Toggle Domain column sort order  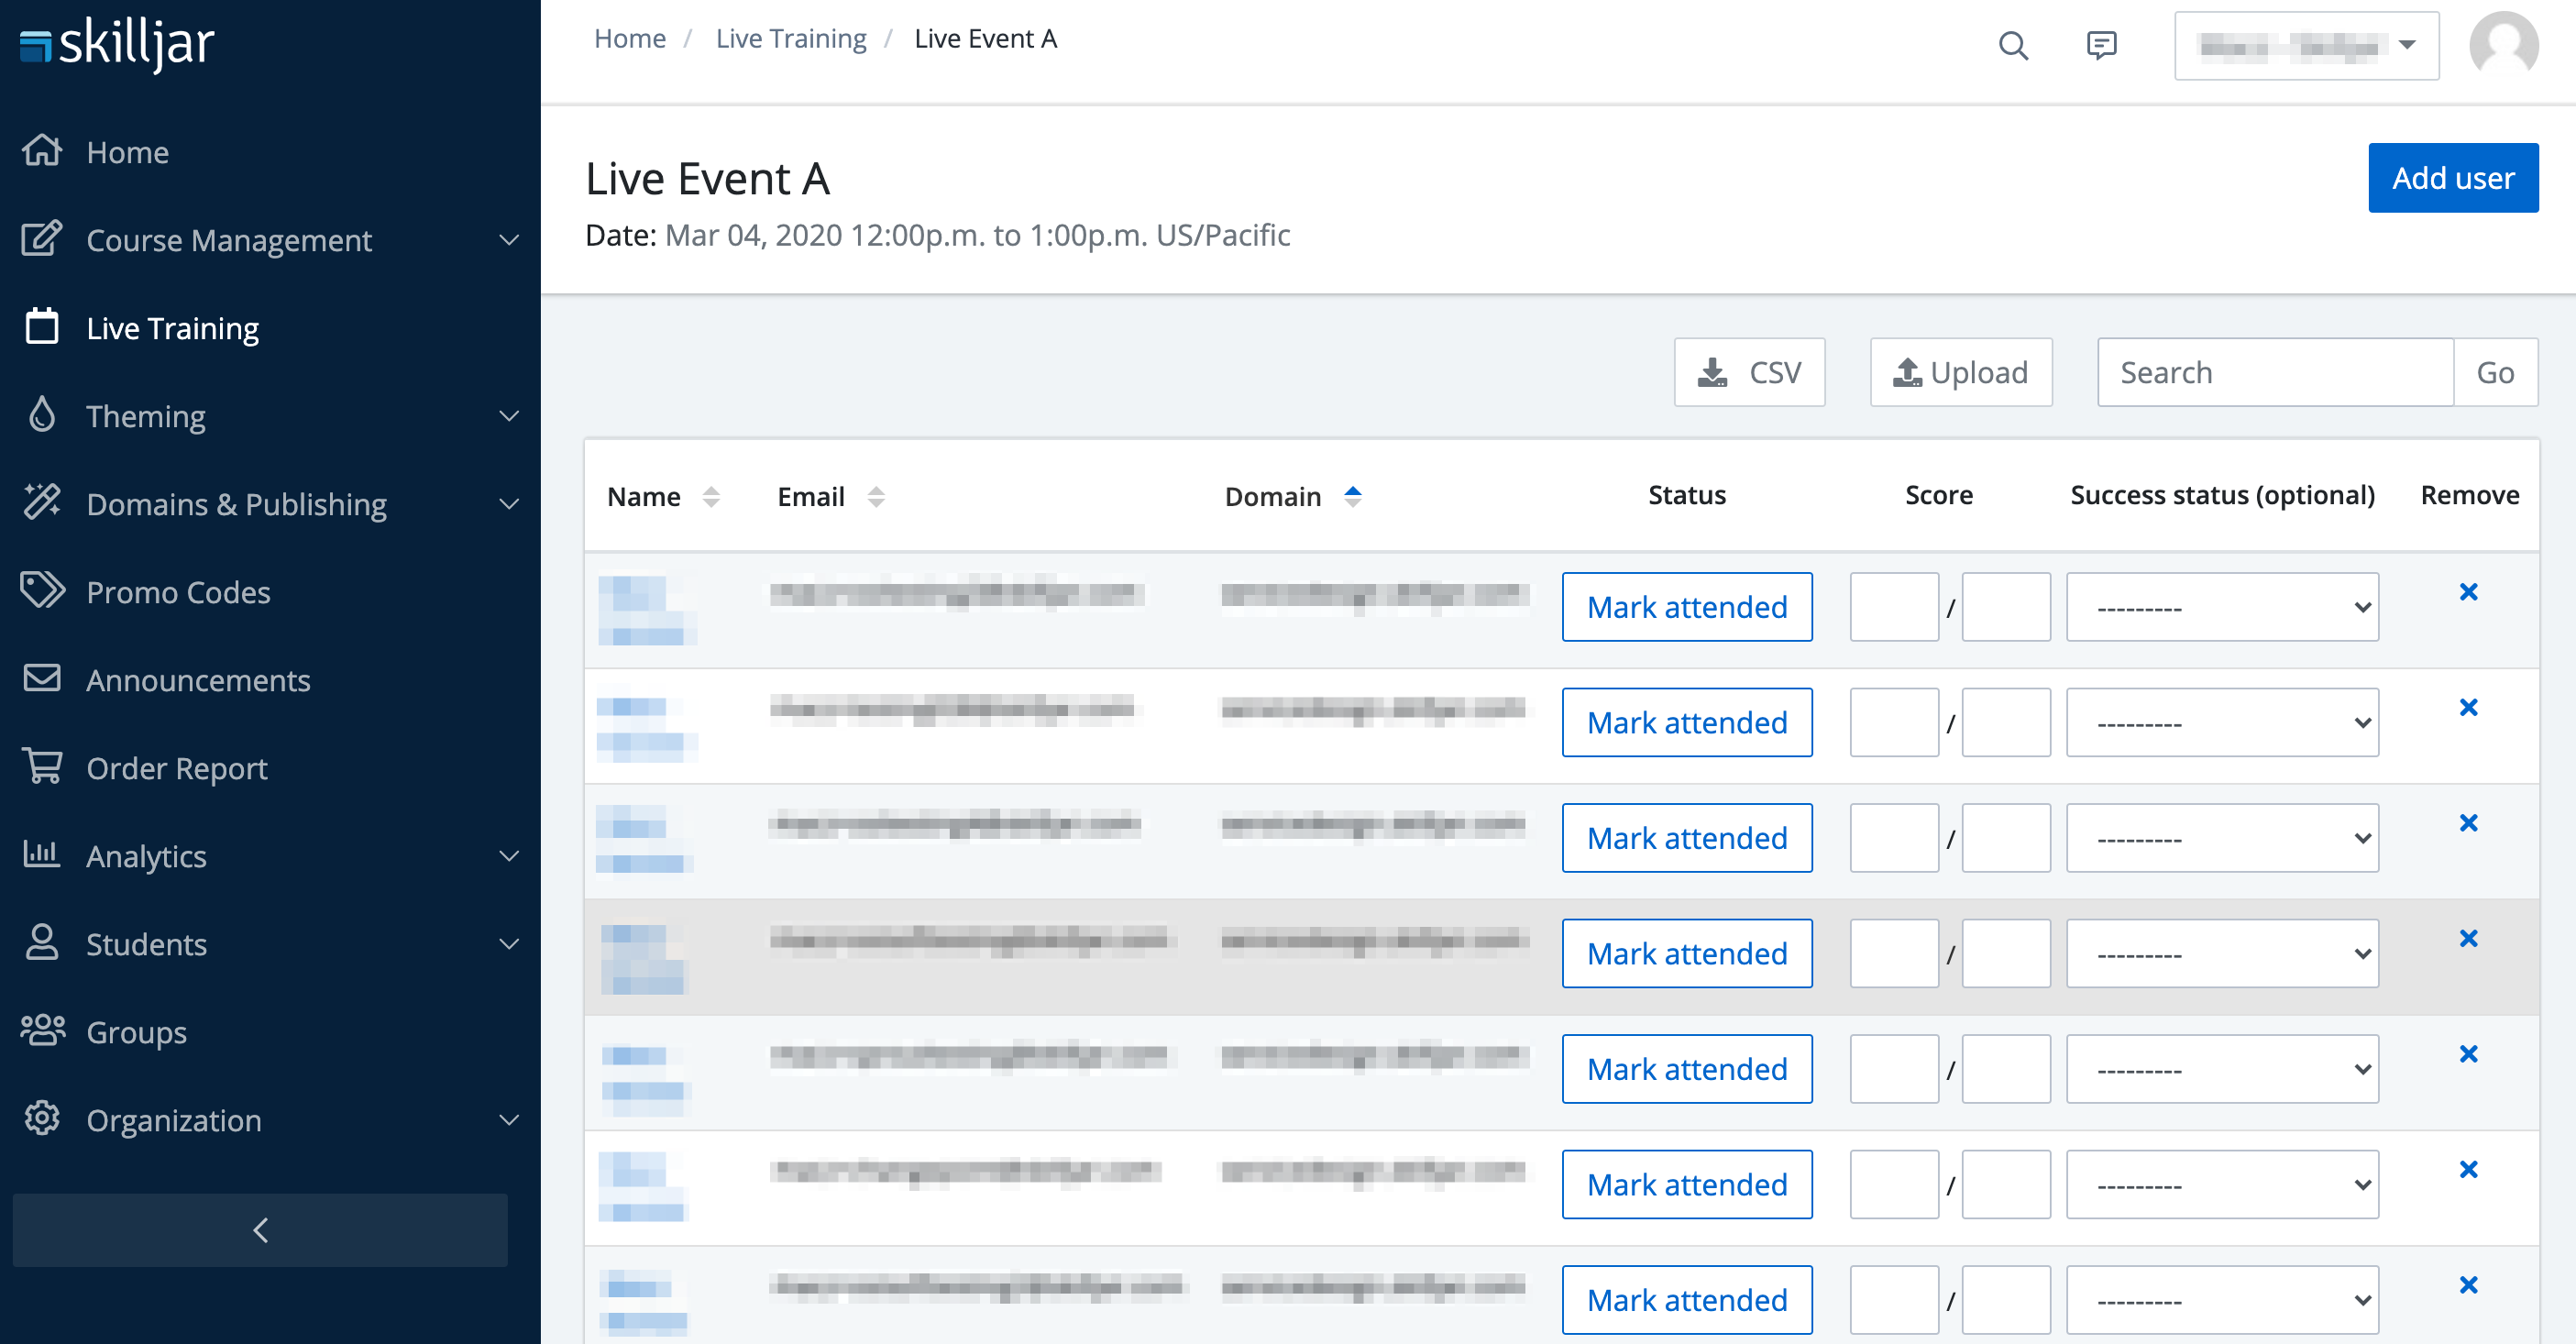click(x=1352, y=497)
